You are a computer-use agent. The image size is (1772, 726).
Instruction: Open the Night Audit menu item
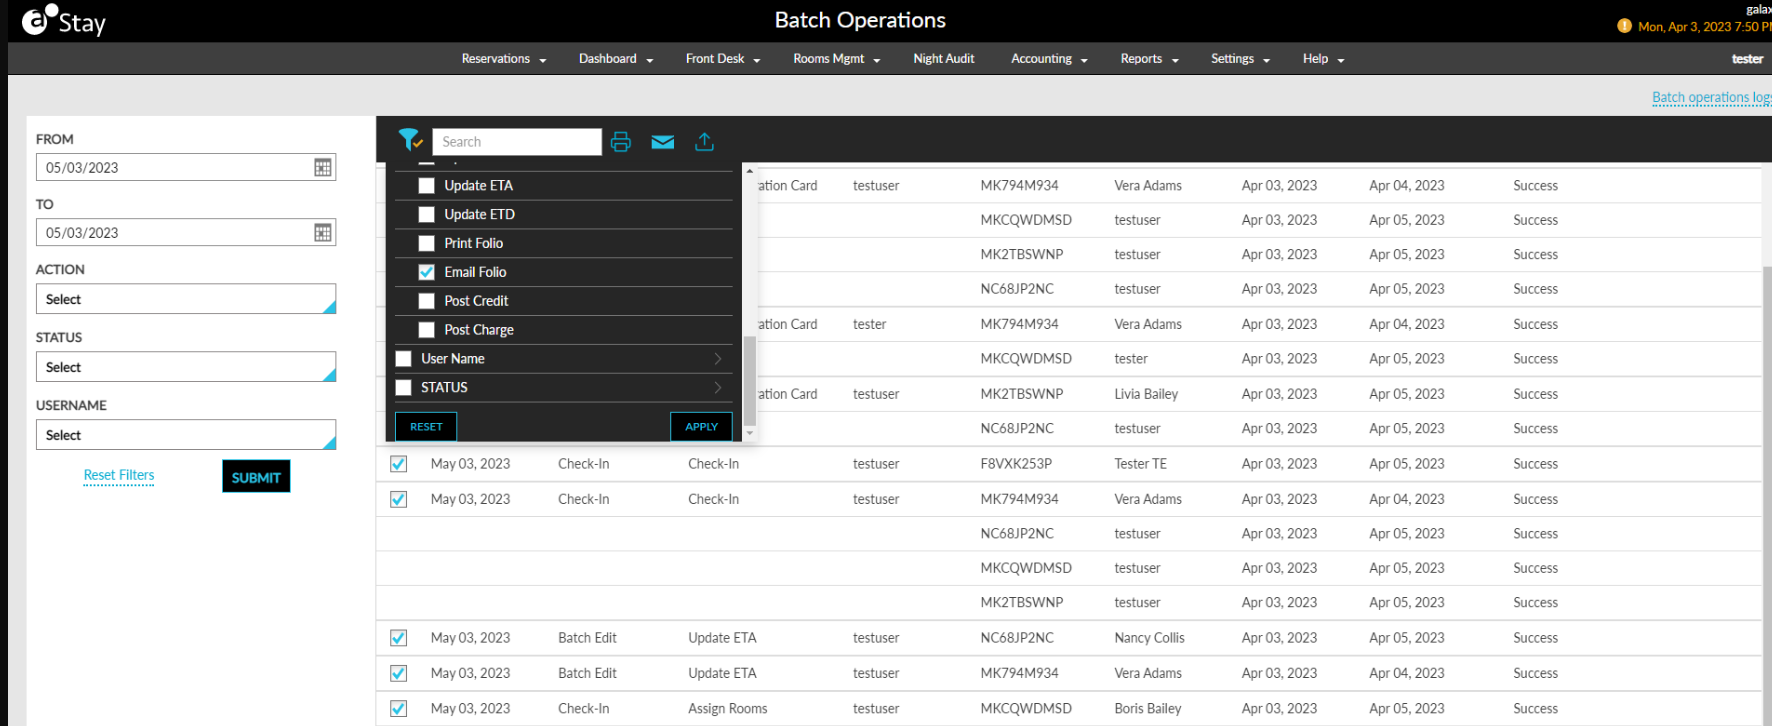[943, 59]
